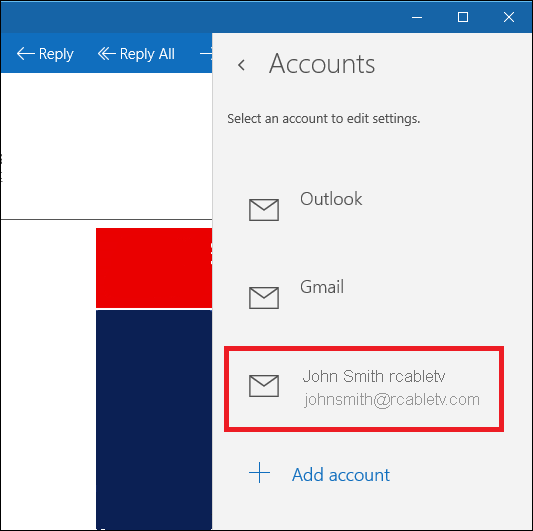Click johnsmith@rcabletv.com email address
Screen dimensions: 533x531
(x=392, y=399)
